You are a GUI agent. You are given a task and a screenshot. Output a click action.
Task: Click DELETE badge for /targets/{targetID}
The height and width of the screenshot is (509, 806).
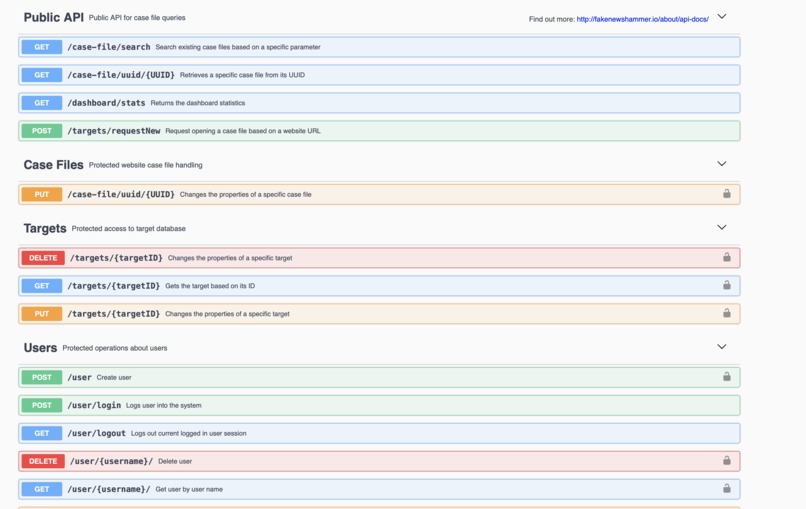[43, 258]
